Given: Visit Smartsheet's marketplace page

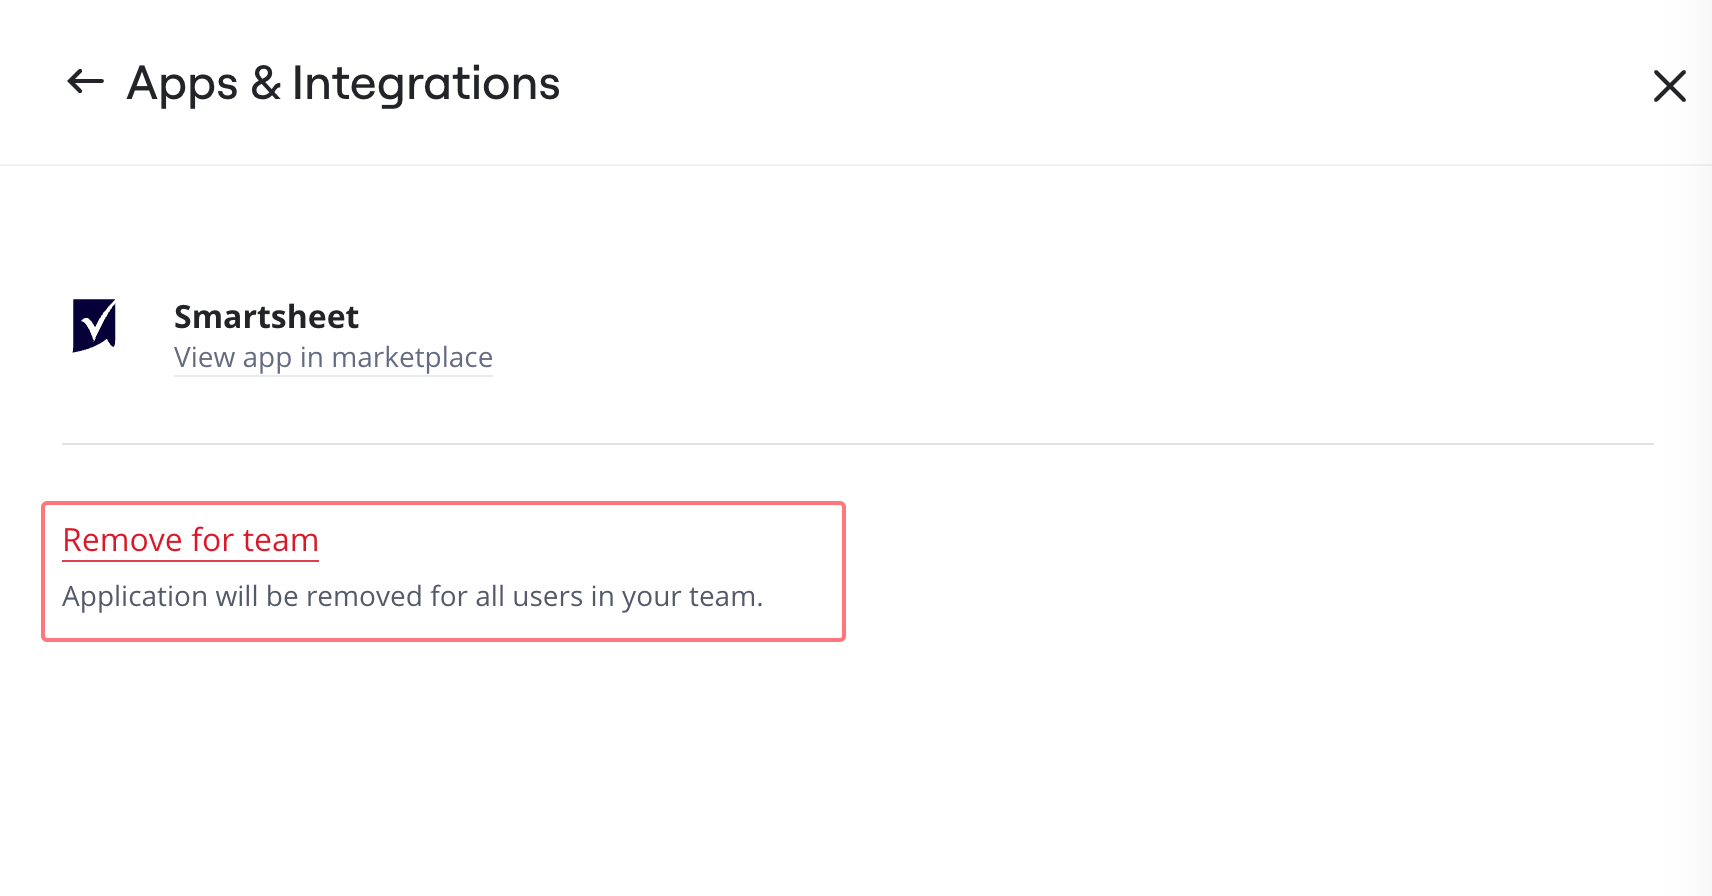Looking at the screenshot, I should click(x=333, y=358).
